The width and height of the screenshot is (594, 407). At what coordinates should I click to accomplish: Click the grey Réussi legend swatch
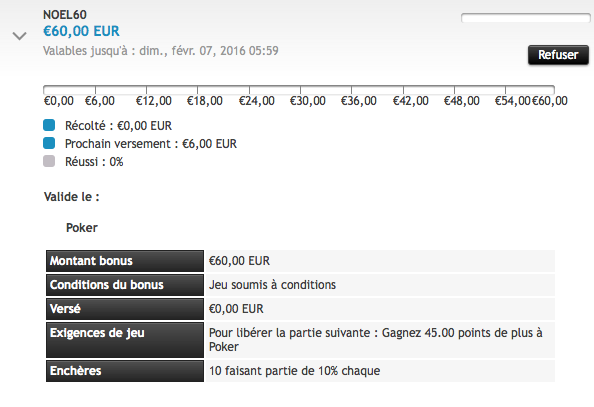(49, 161)
